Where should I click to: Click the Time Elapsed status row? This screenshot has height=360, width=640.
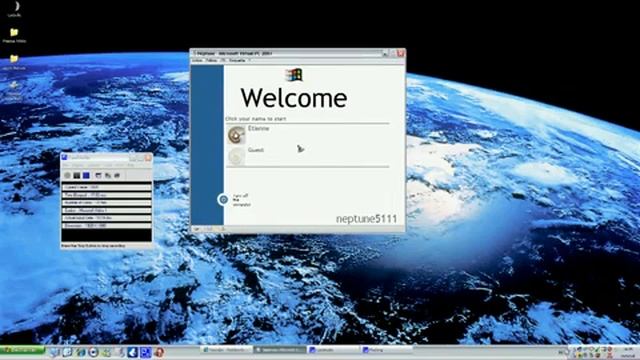(x=107, y=195)
